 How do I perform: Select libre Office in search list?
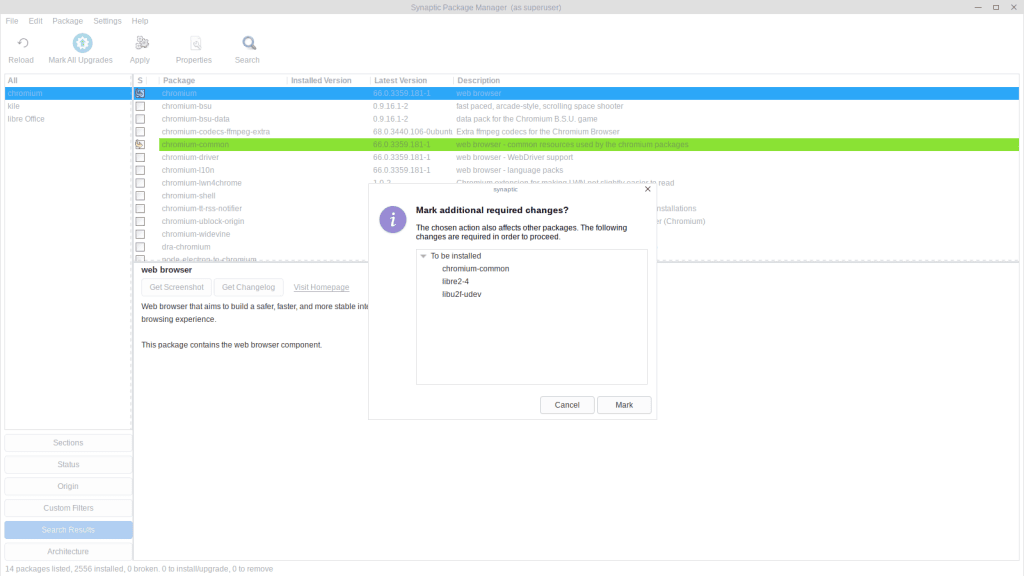coord(68,119)
